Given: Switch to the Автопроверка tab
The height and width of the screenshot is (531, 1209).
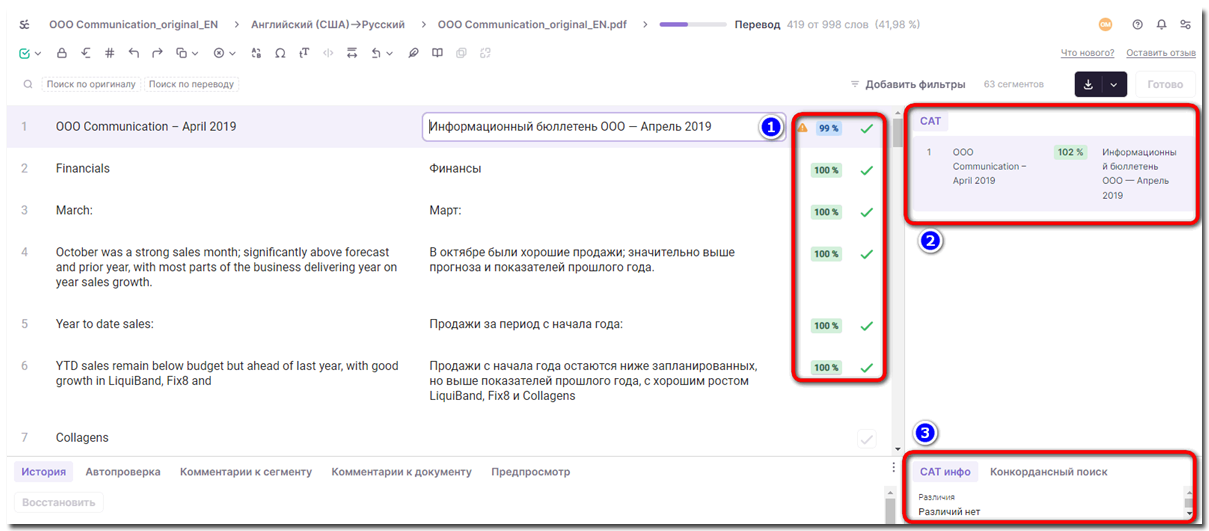Looking at the screenshot, I should pos(123,472).
